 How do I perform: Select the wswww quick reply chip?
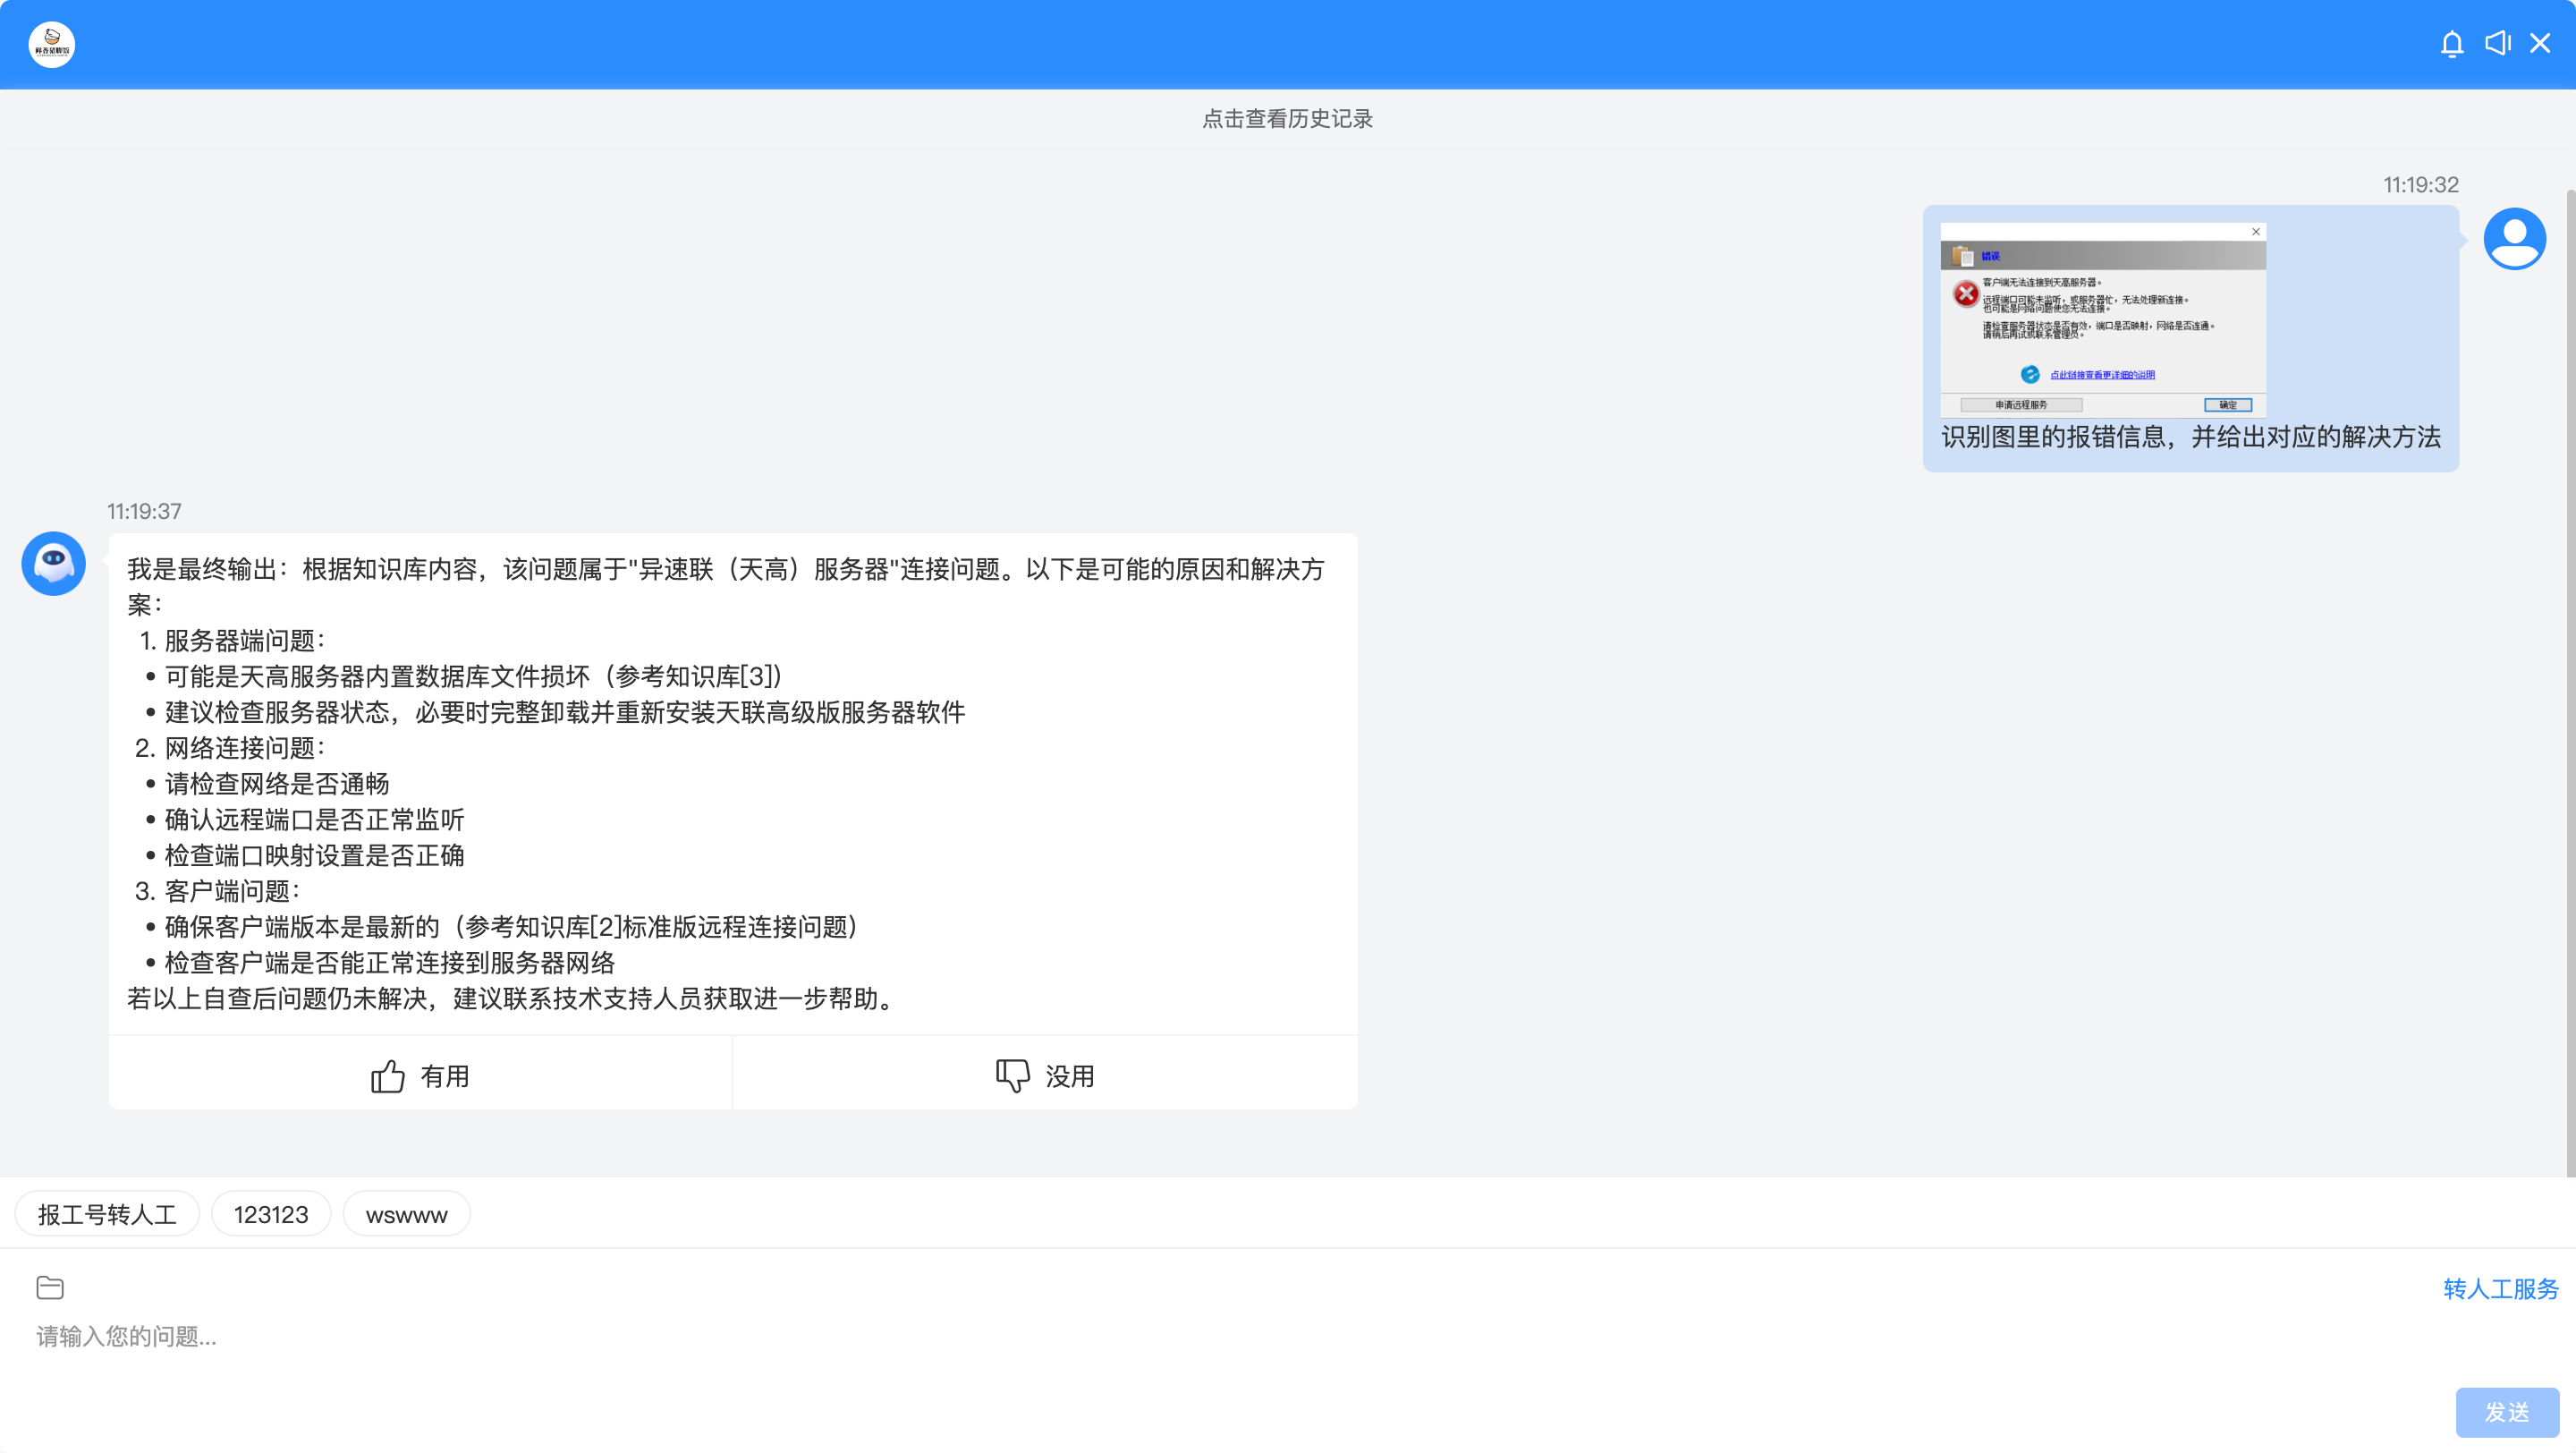click(x=406, y=1214)
